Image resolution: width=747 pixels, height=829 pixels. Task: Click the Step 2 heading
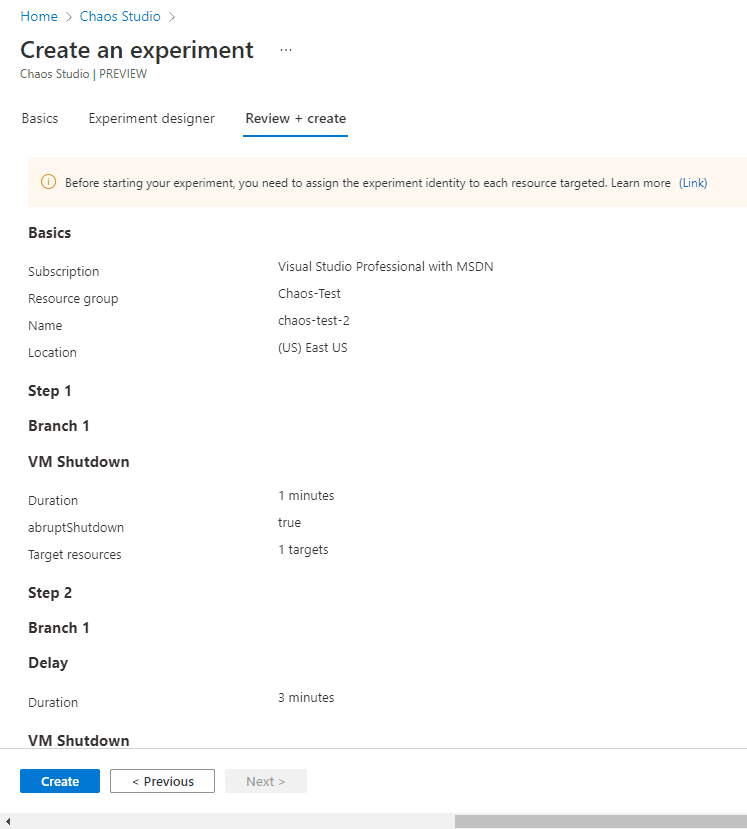click(50, 593)
